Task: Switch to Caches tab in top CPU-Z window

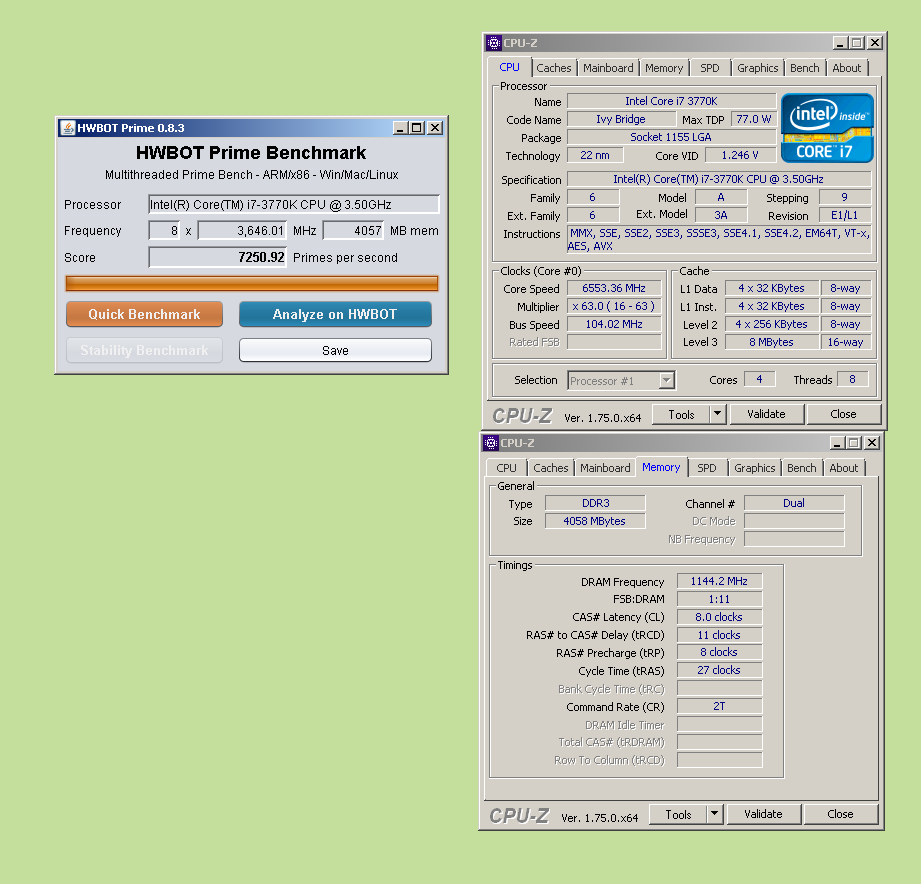Action: 553,68
